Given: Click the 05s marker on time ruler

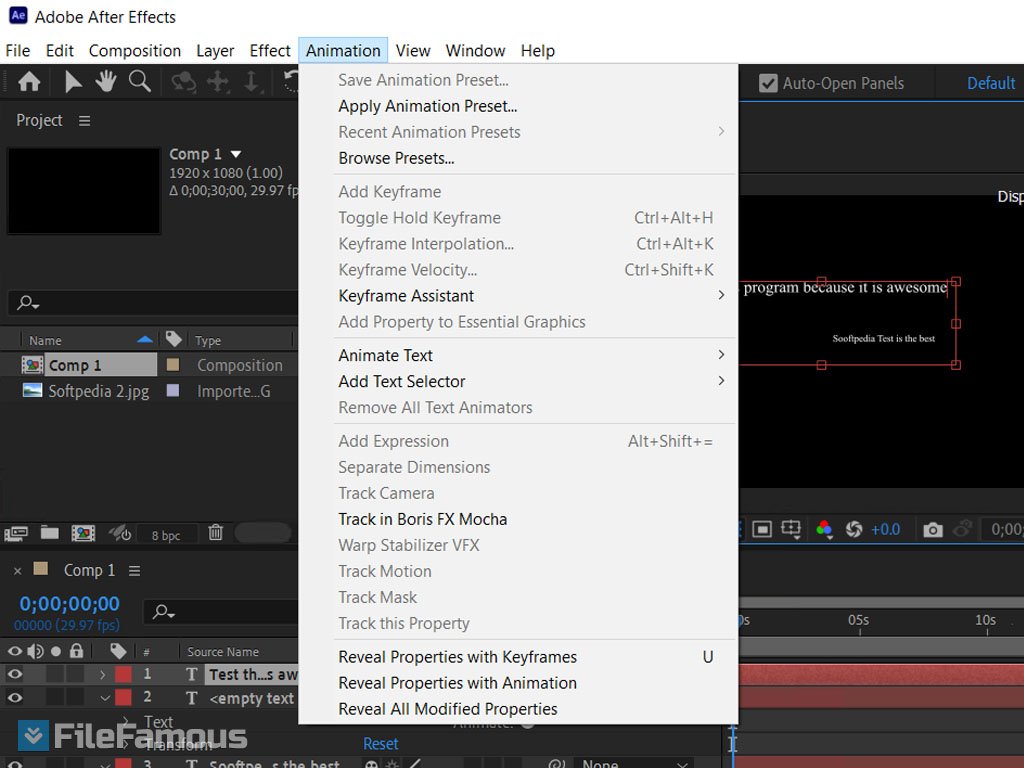Looking at the screenshot, I should (x=858, y=620).
